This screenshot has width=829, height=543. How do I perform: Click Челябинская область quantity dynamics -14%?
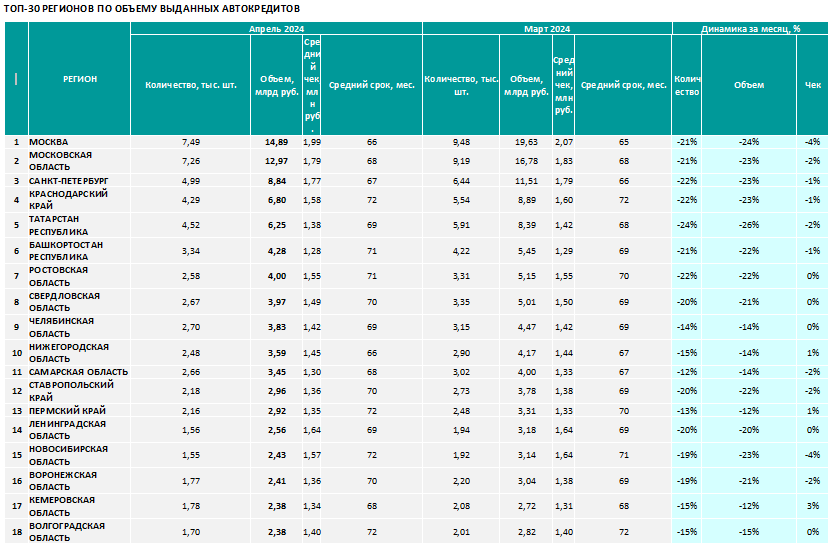pos(686,327)
